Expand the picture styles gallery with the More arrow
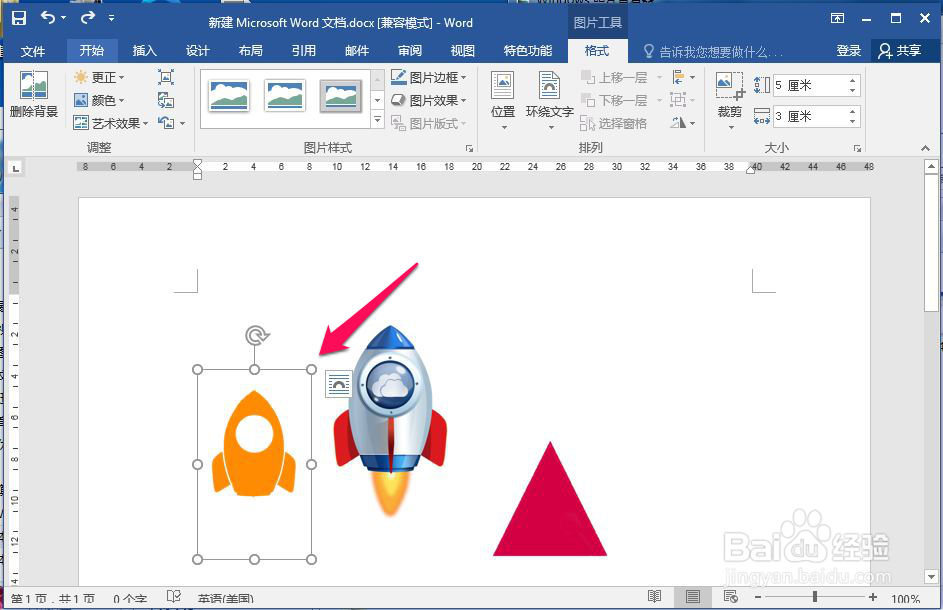943x610 pixels. coord(378,120)
